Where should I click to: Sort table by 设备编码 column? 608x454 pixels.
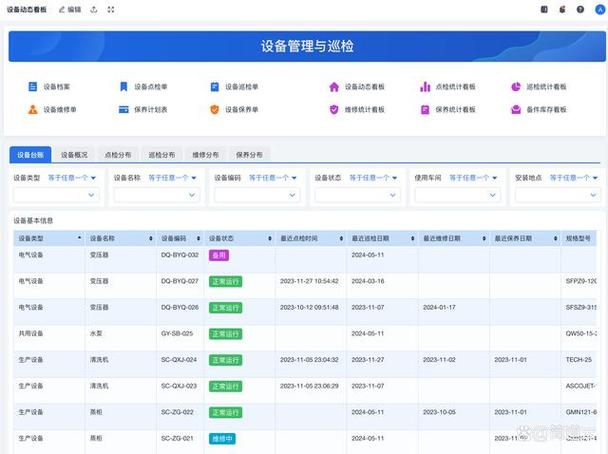[x=198, y=238]
